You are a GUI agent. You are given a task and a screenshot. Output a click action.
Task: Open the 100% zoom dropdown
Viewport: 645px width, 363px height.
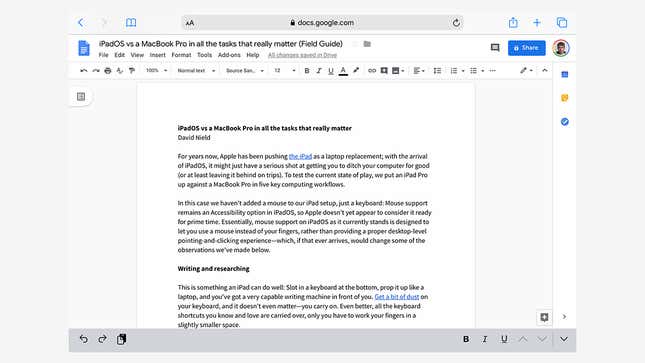click(156, 71)
